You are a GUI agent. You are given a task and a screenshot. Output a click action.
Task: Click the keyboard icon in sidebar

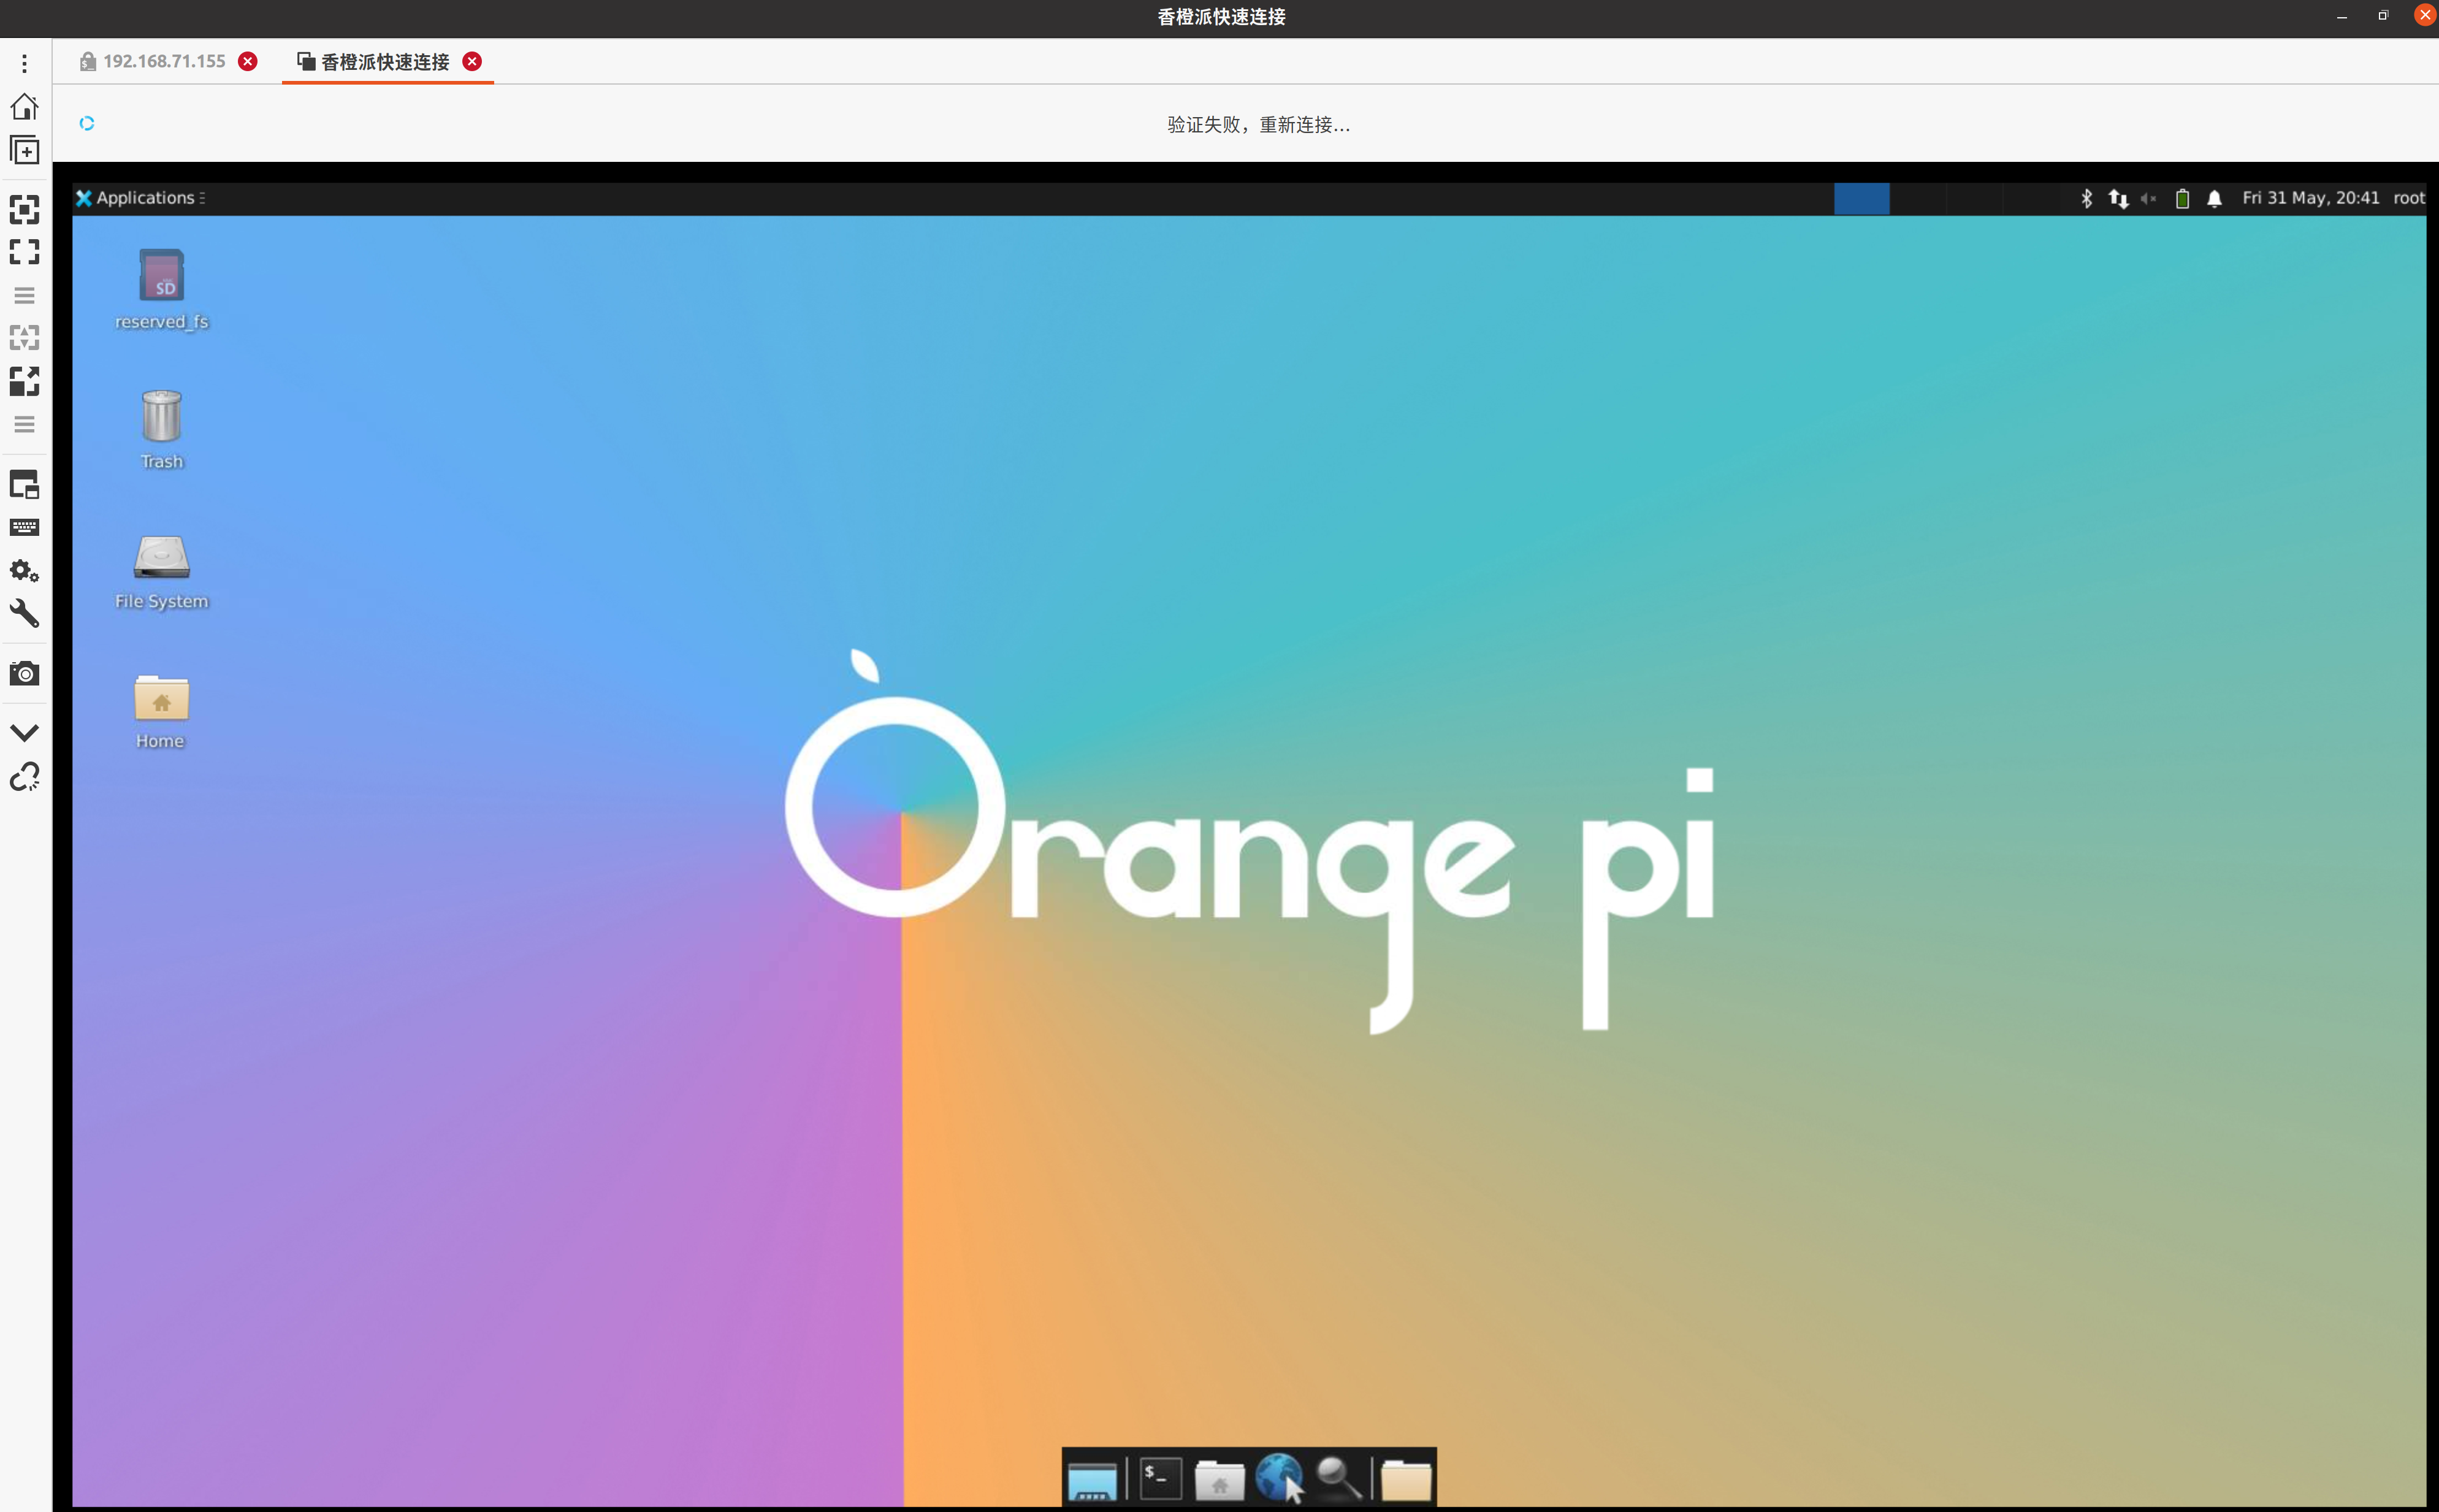point(24,527)
